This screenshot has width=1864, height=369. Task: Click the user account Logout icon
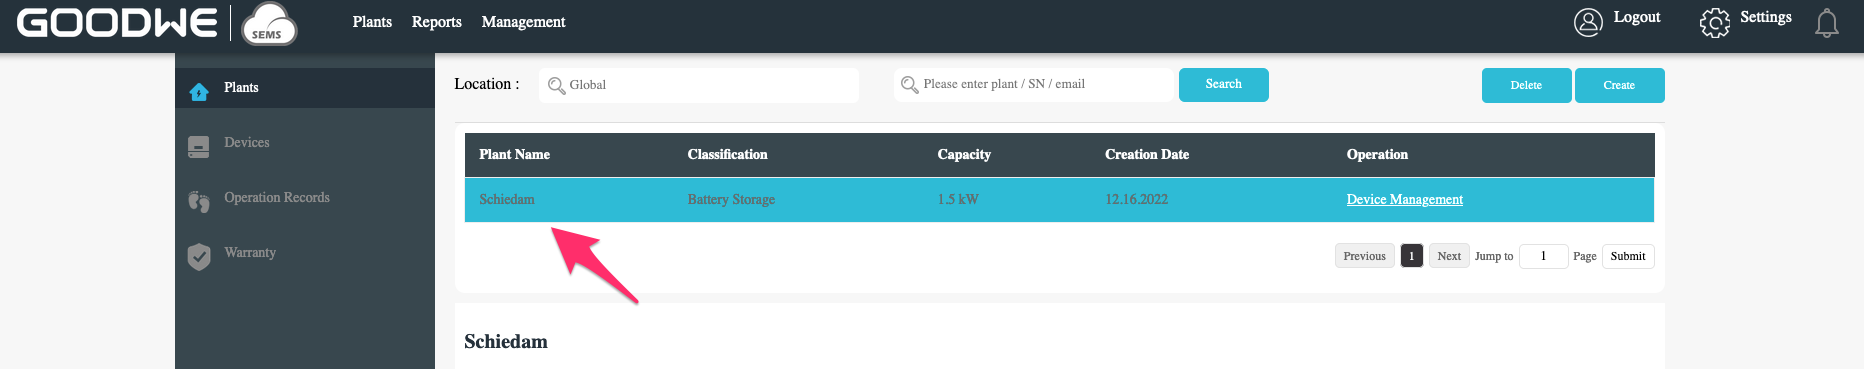(x=1588, y=22)
